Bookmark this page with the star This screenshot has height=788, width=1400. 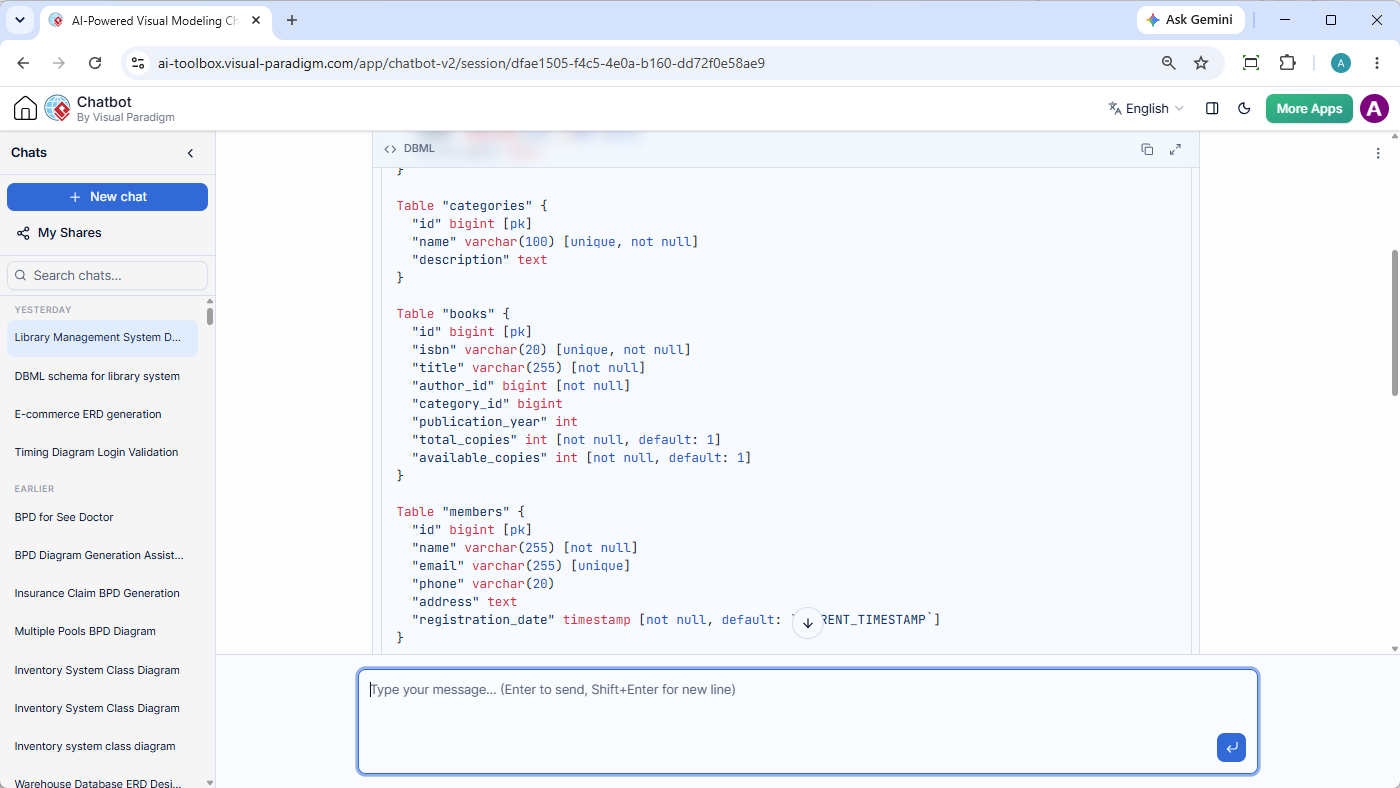coord(1201,63)
